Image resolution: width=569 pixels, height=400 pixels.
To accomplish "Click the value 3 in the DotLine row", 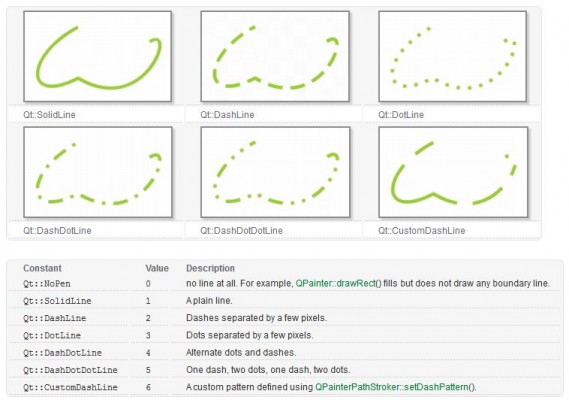I will [x=148, y=335].
